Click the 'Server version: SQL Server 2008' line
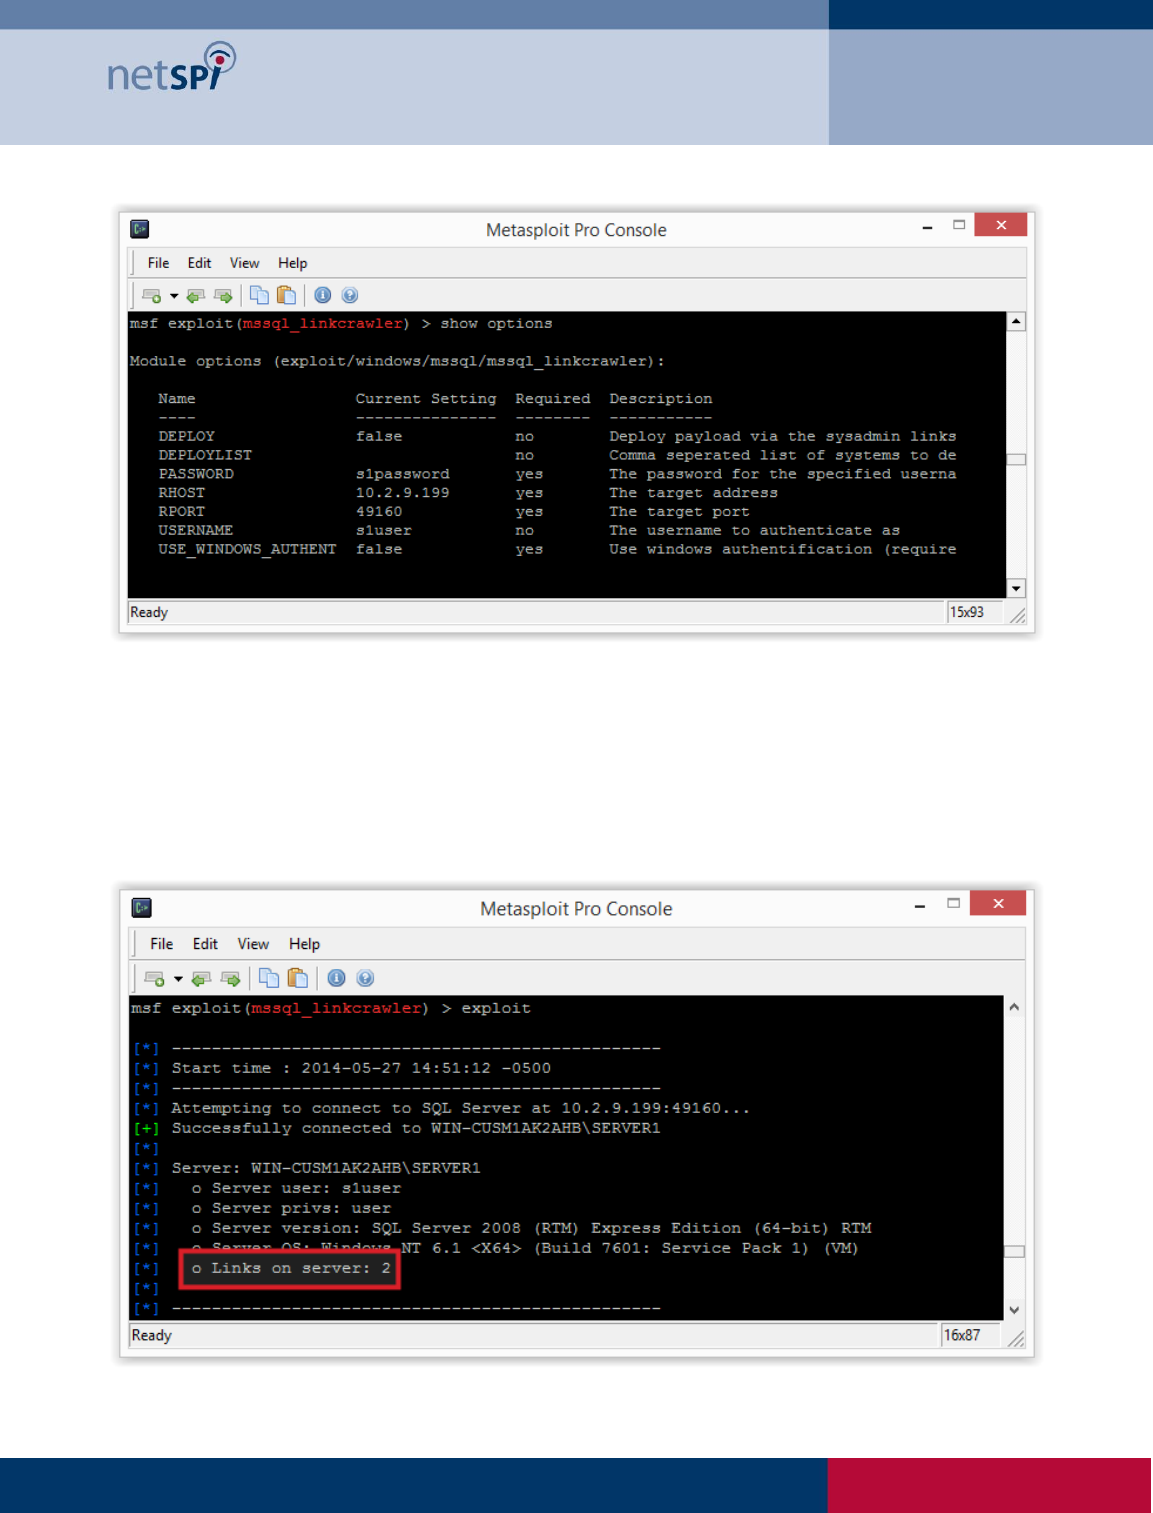This screenshot has height=1513, width=1153. [x=531, y=1228]
